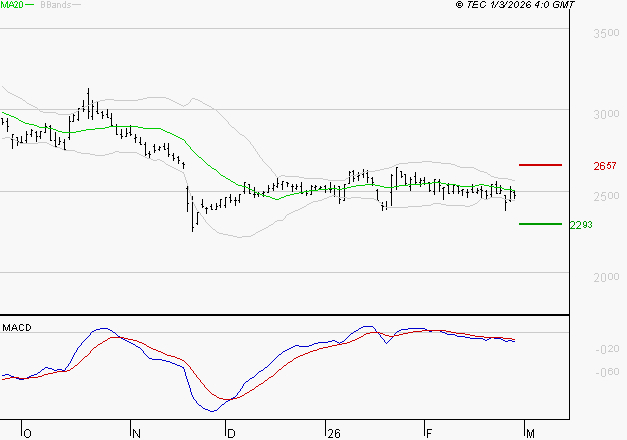
Task: Click the BBands legend label
Action: coord(54,5)
